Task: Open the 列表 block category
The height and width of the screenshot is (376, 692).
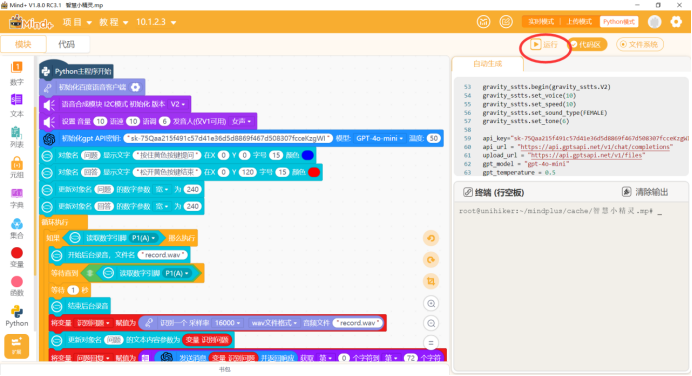Action: 16,137
